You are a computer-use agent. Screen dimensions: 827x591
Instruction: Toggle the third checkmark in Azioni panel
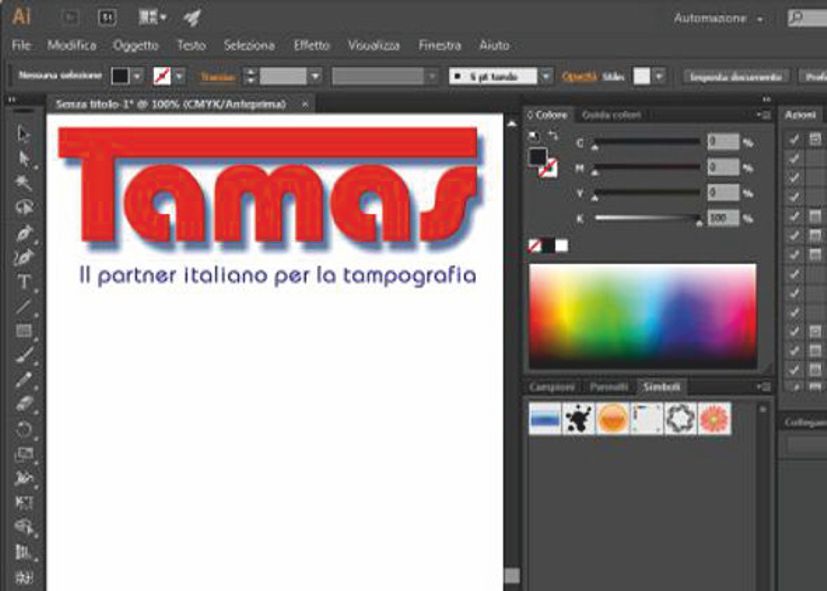(794, 178)
